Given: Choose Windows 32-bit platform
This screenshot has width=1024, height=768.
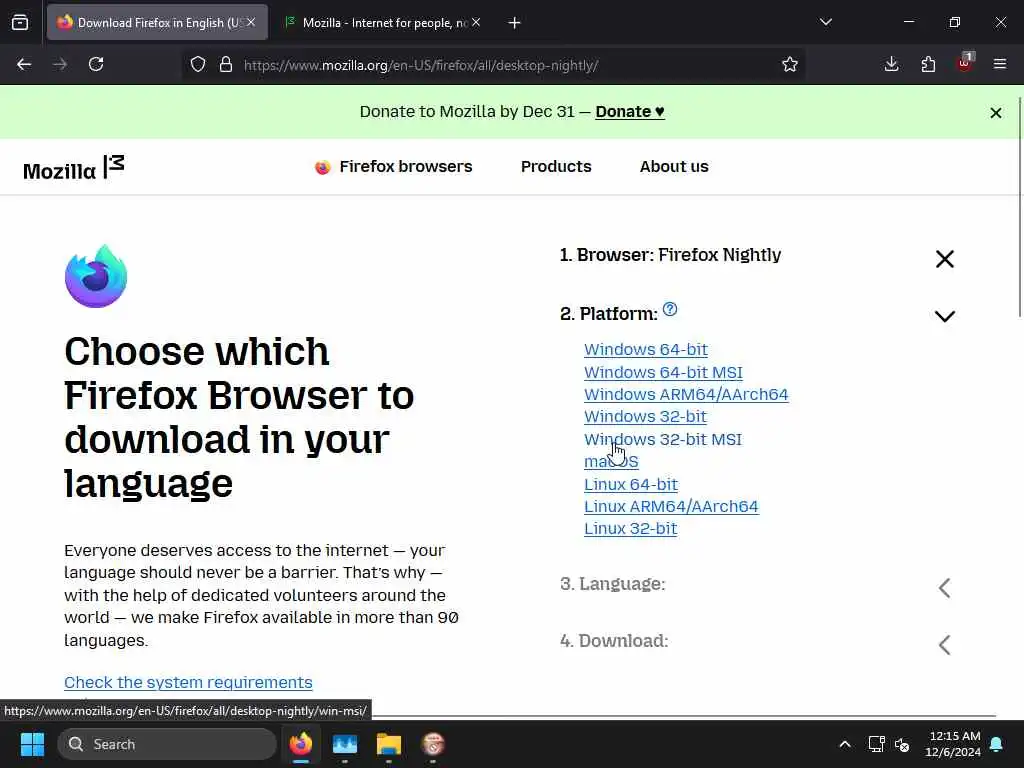Looking at the screenshot, I should click(645, 417).
